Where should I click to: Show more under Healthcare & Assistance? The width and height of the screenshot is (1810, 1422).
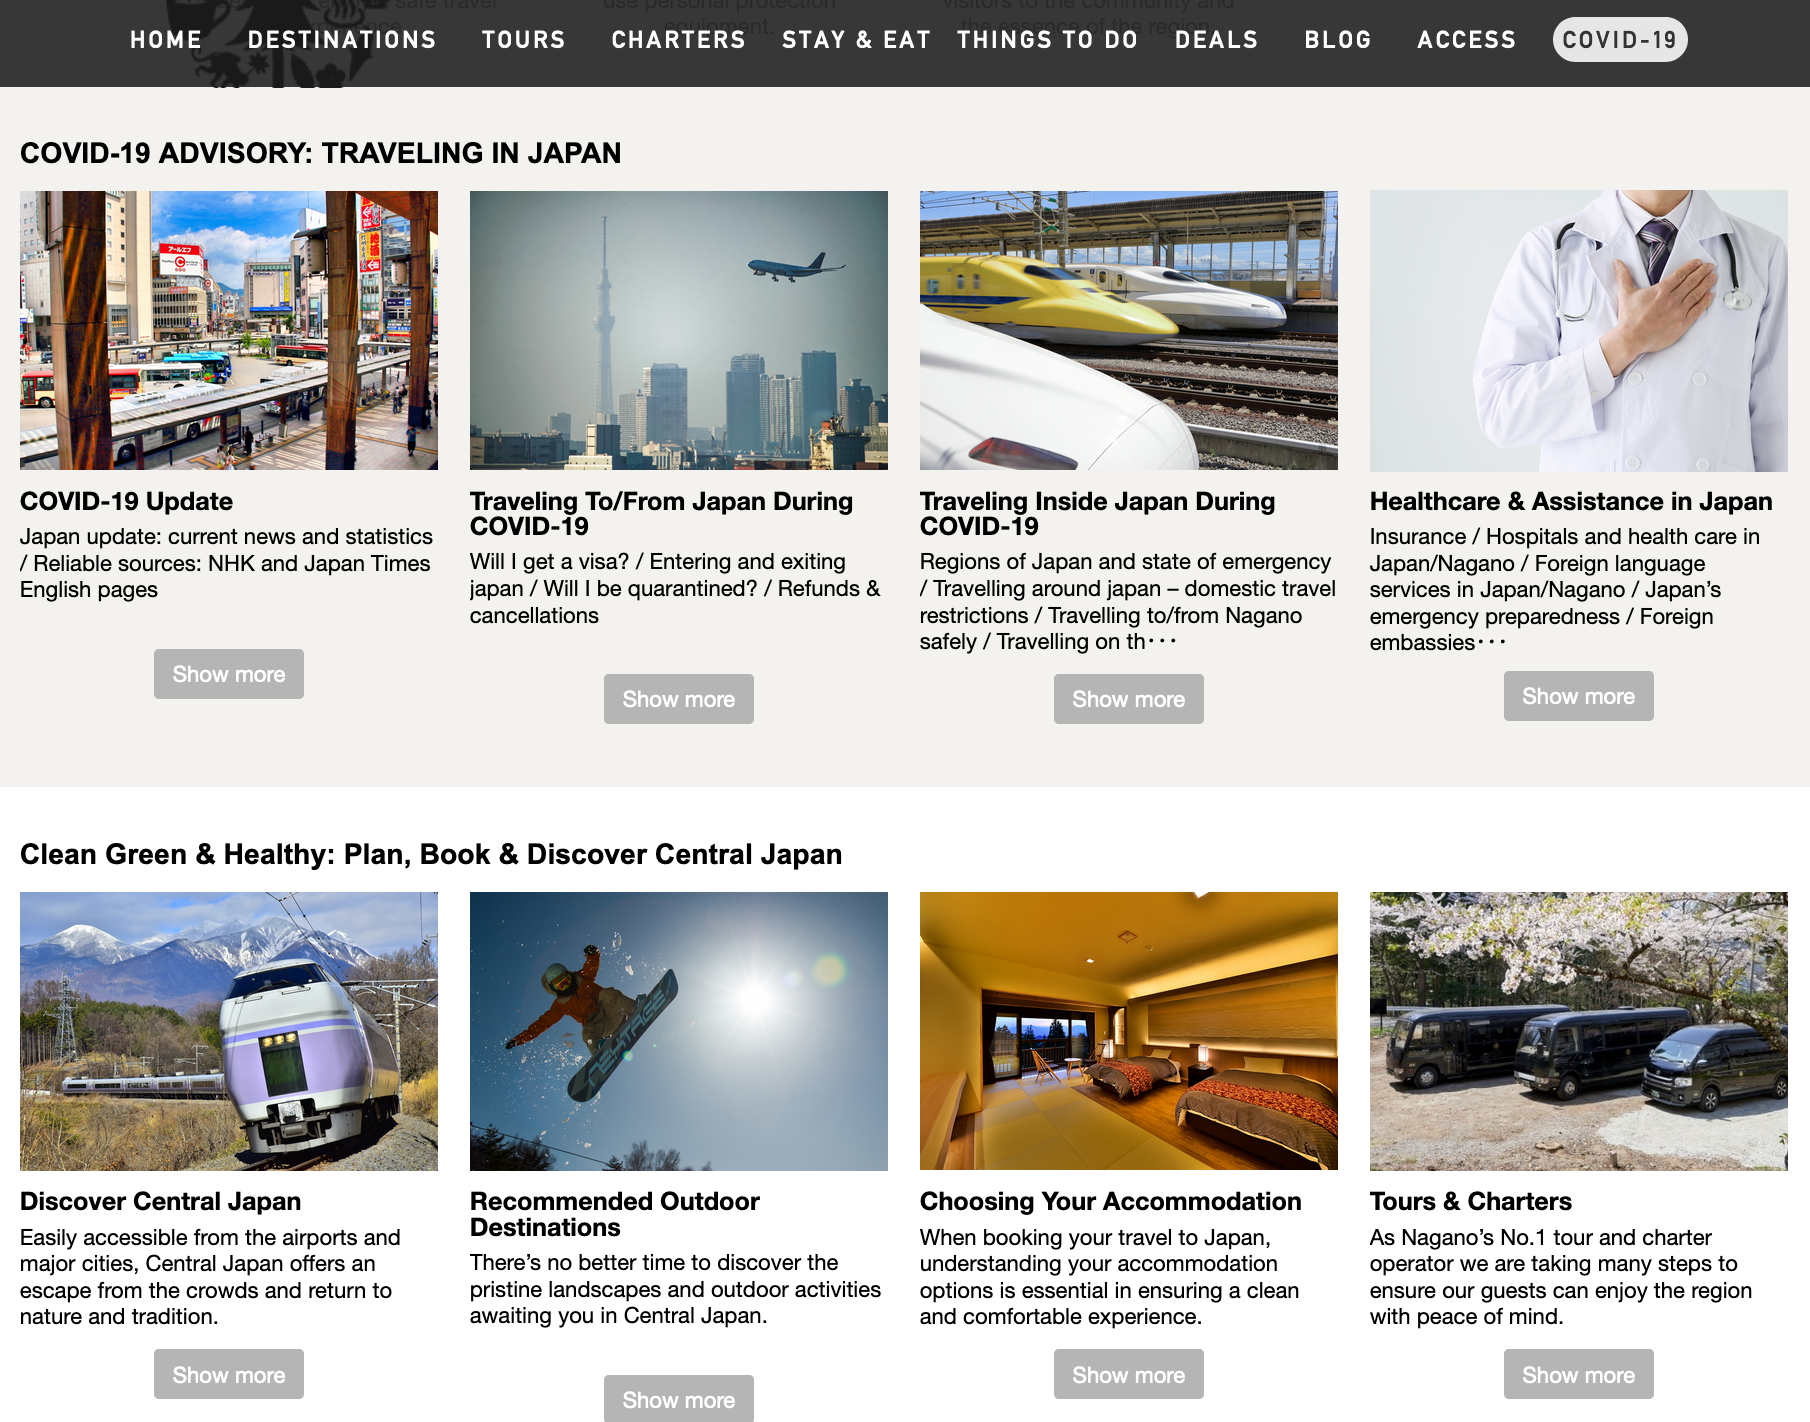1578,696
